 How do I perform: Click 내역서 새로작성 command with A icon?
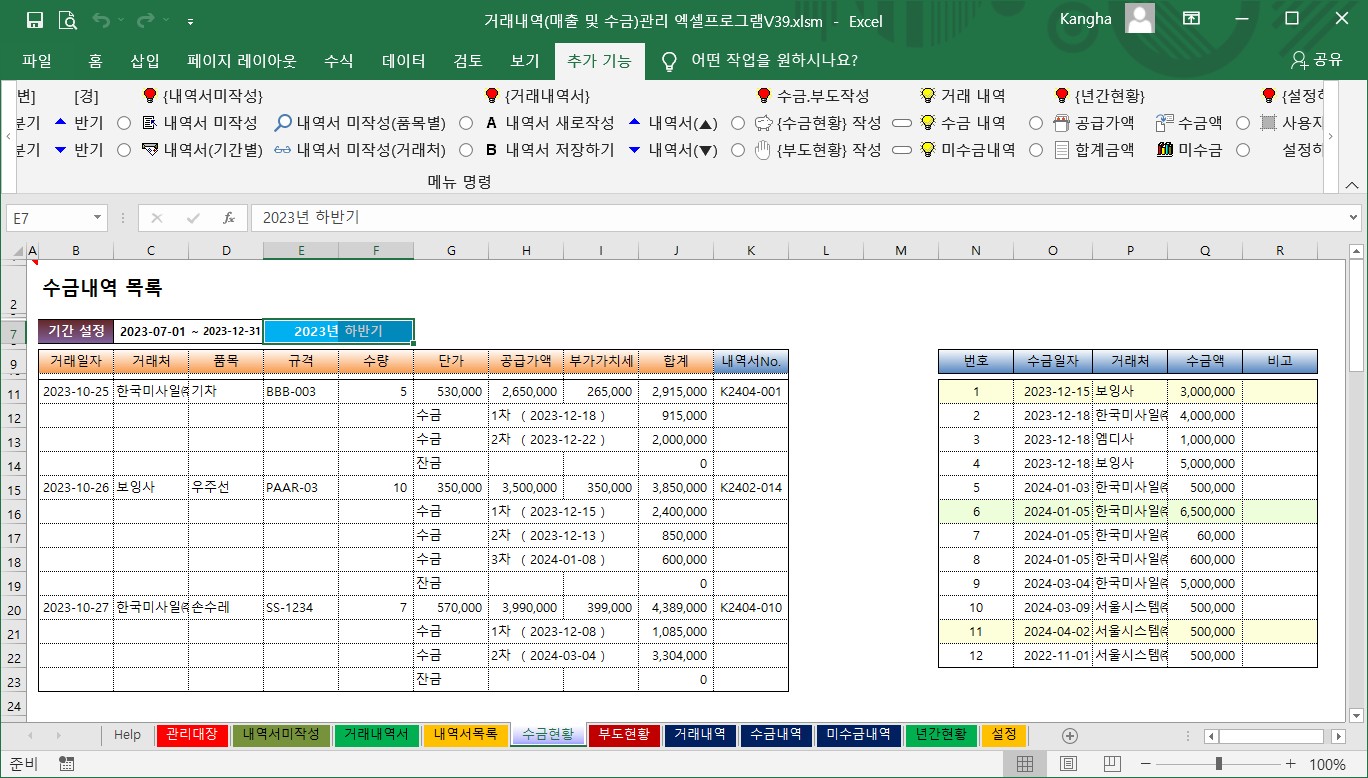coord(549,123)
